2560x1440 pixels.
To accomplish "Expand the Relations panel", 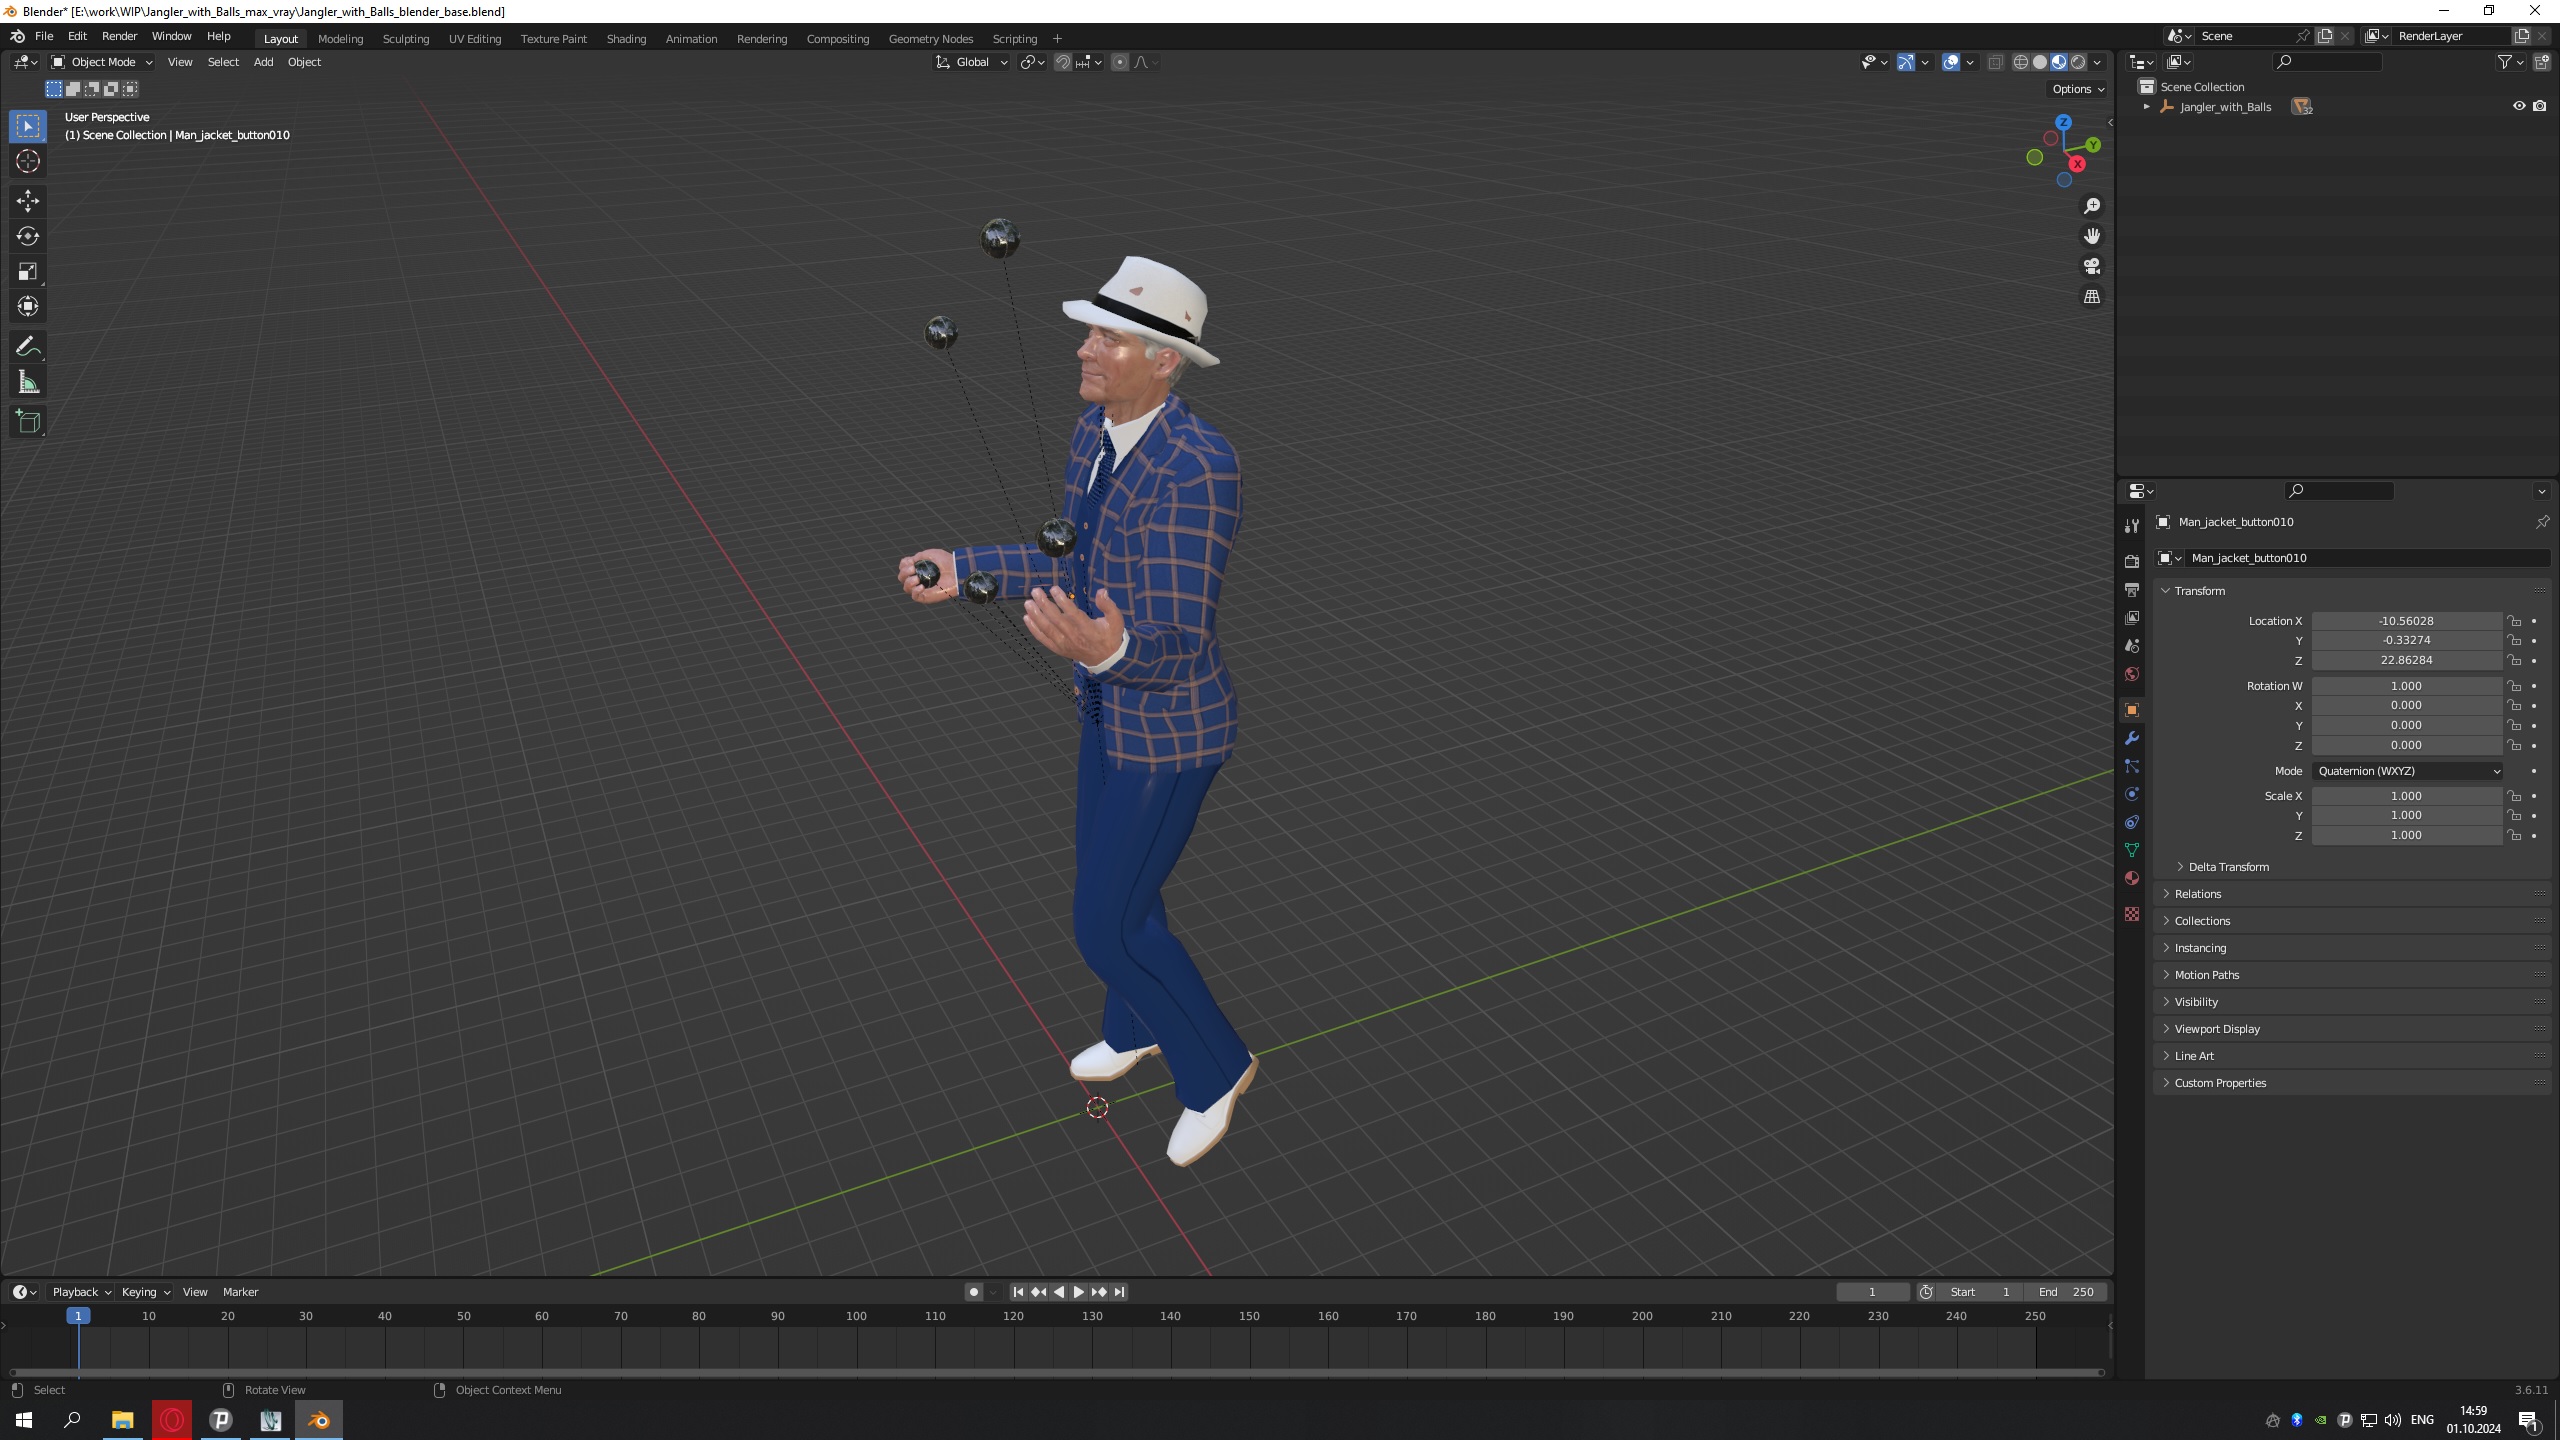I will [2197, 894].
